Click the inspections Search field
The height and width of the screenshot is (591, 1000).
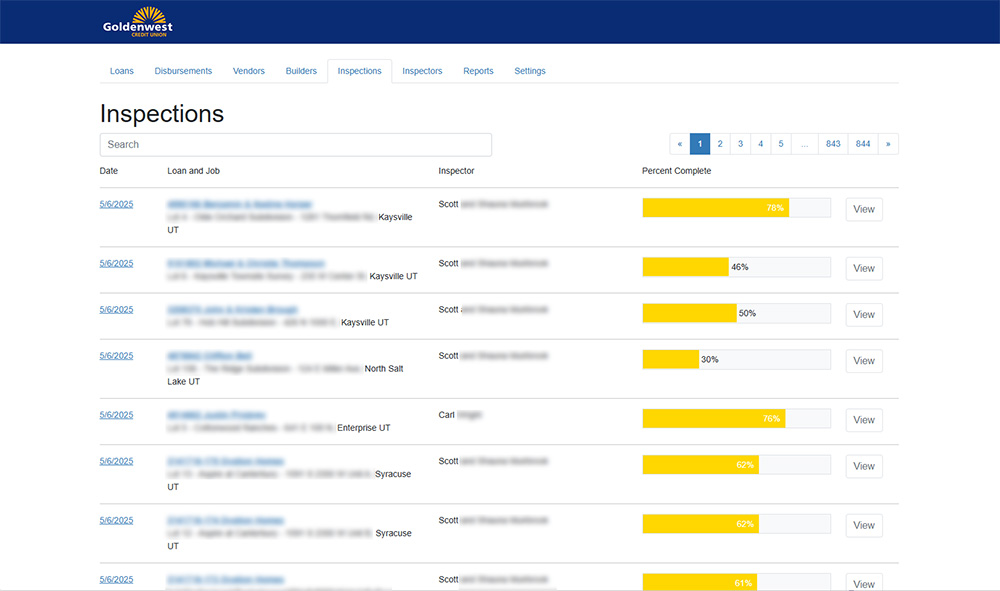point(296,145)
